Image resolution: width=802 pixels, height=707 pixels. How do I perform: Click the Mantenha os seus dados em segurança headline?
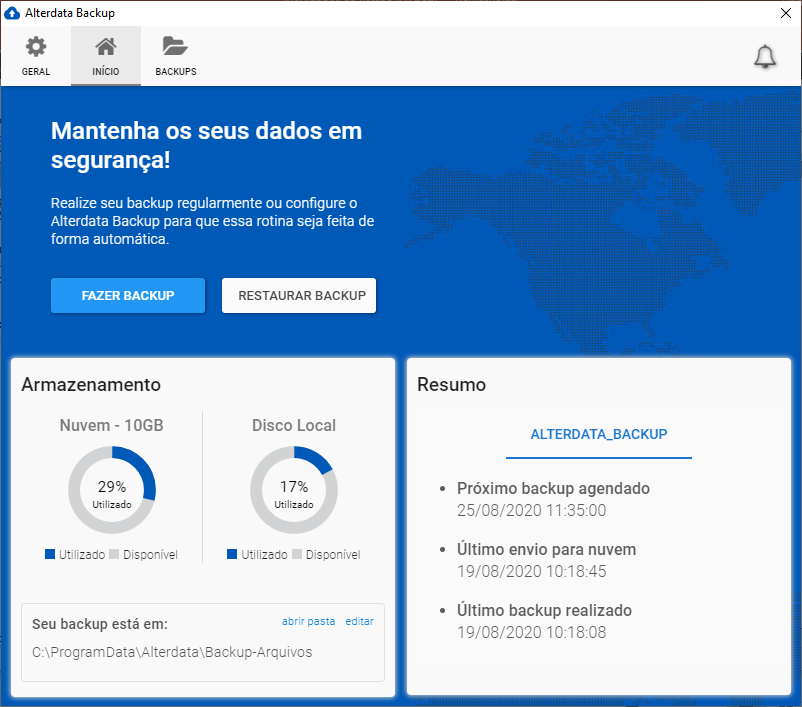[206, 145]
